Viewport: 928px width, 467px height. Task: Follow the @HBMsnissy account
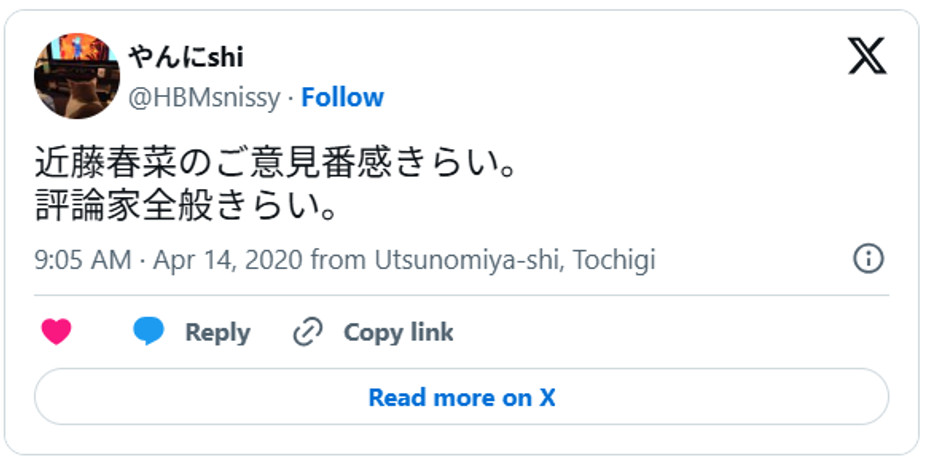[343, 97]
